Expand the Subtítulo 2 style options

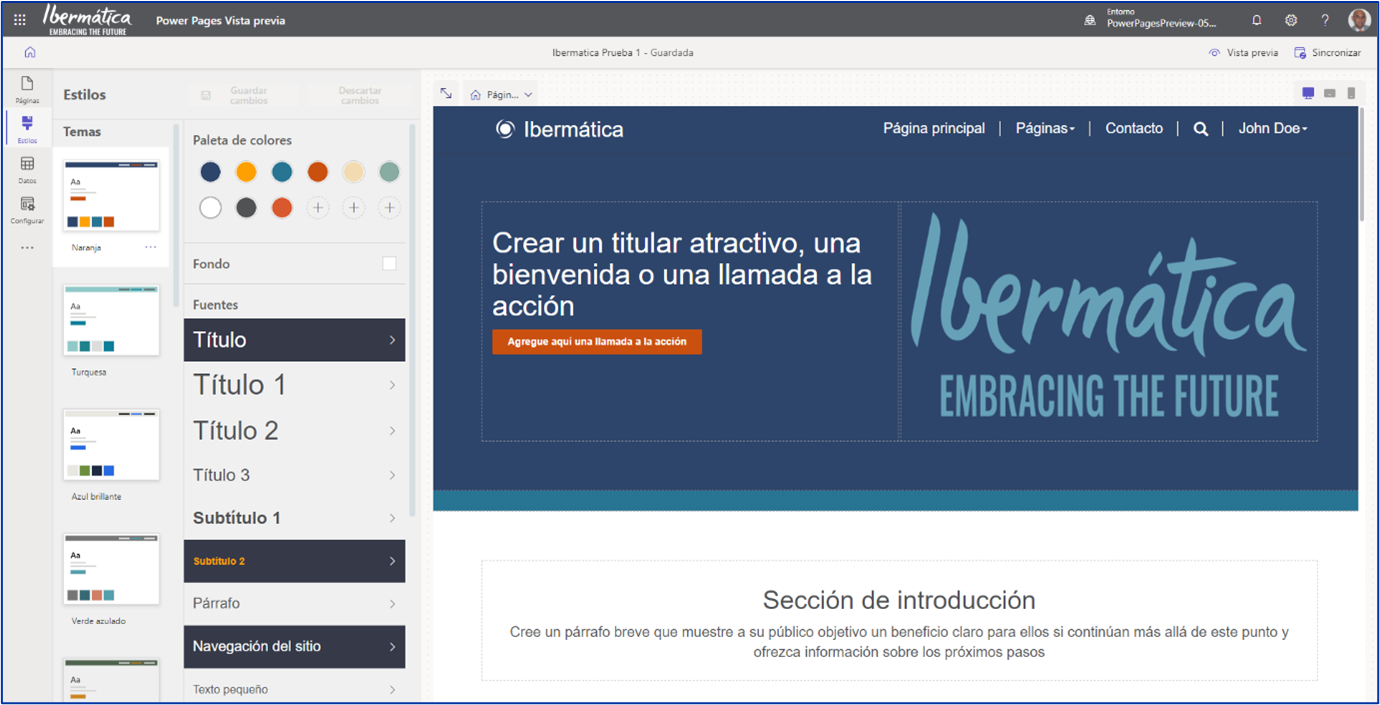pyautogui.click(x=294, y=561)
